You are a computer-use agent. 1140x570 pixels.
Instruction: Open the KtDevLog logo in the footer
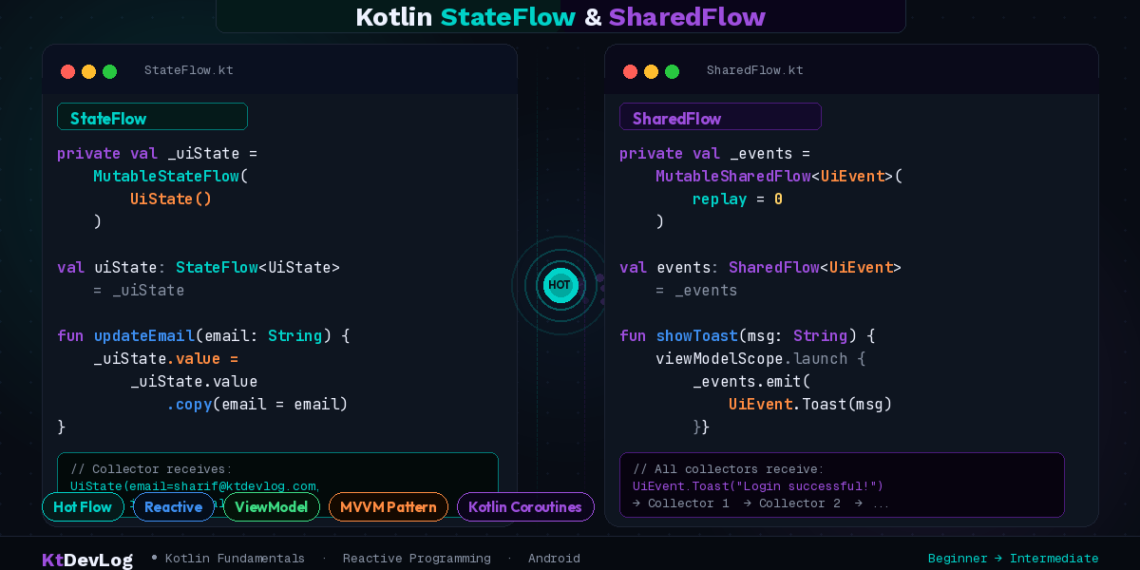[87, 560]
